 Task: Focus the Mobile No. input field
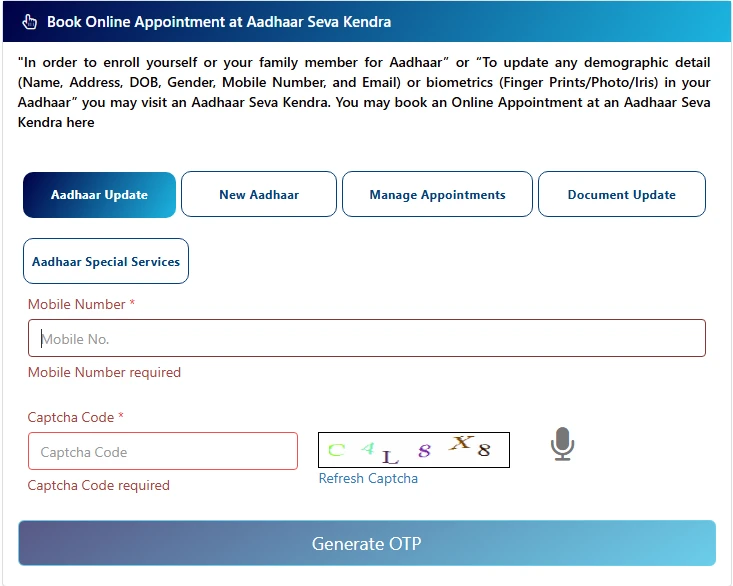click(367, 339)
